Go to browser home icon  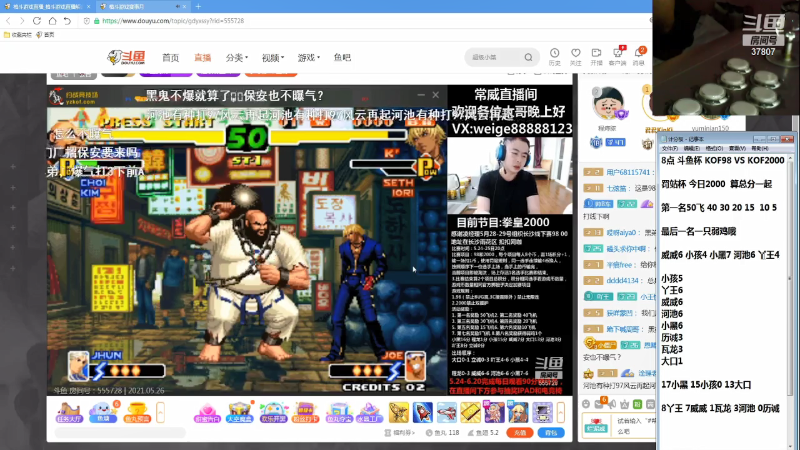pyautogui.click(x=53, y=21)
